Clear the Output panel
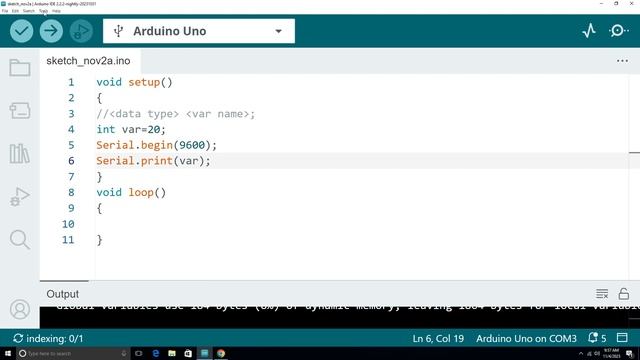640x360 pixels. tap(602, 294)
